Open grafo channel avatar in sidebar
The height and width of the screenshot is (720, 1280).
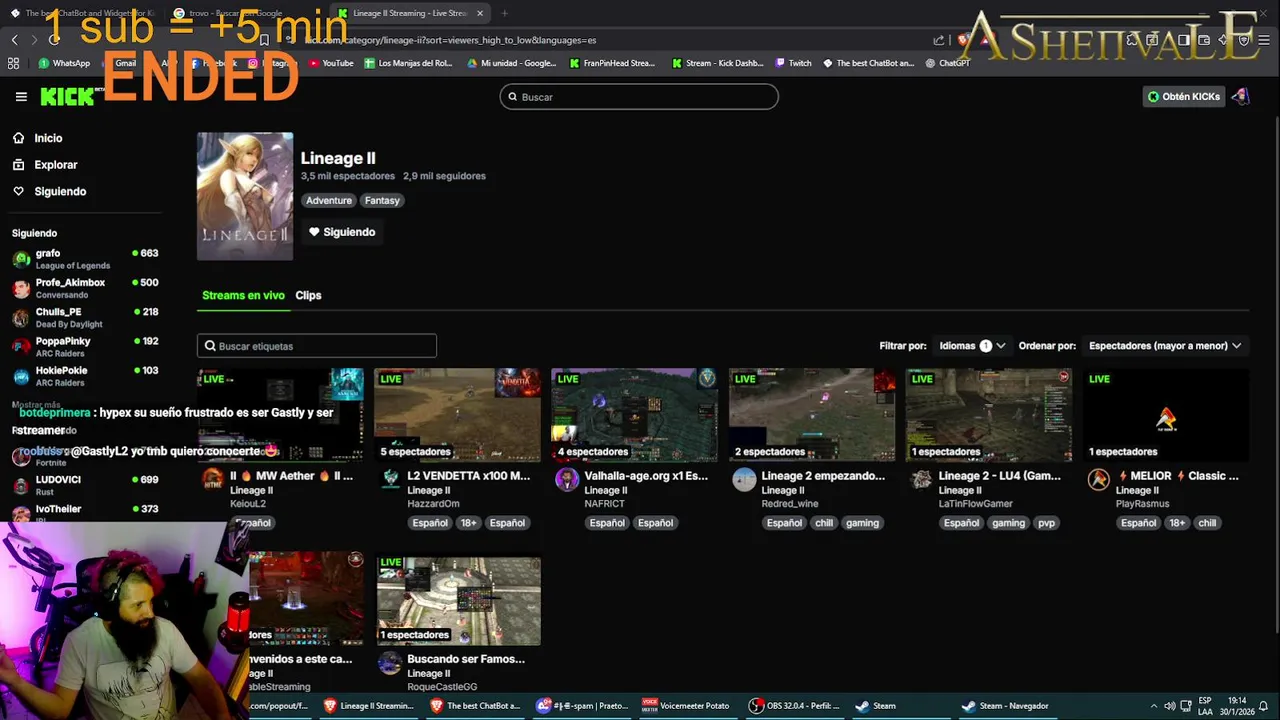(x=21, y=260)
